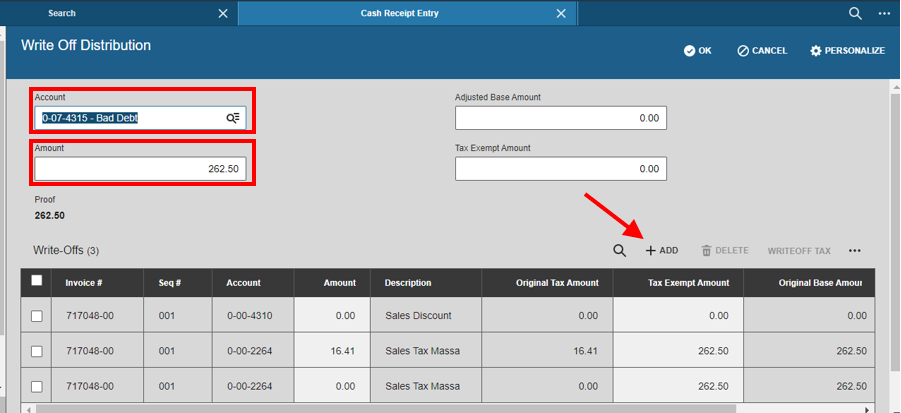Switch to the Search tab

point(61,13)
